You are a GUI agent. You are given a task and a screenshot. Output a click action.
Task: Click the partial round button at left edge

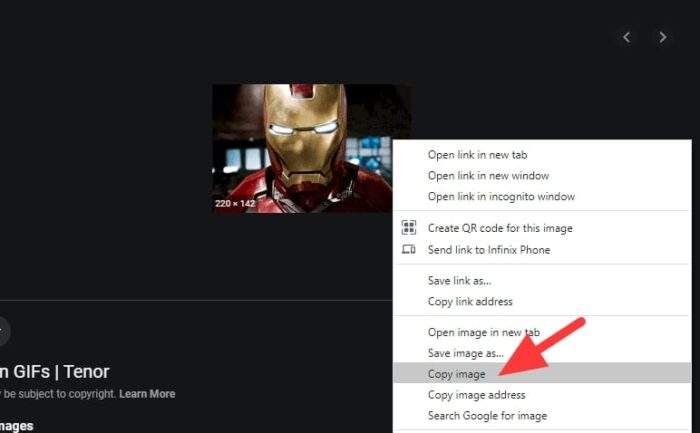coord(4,331)
